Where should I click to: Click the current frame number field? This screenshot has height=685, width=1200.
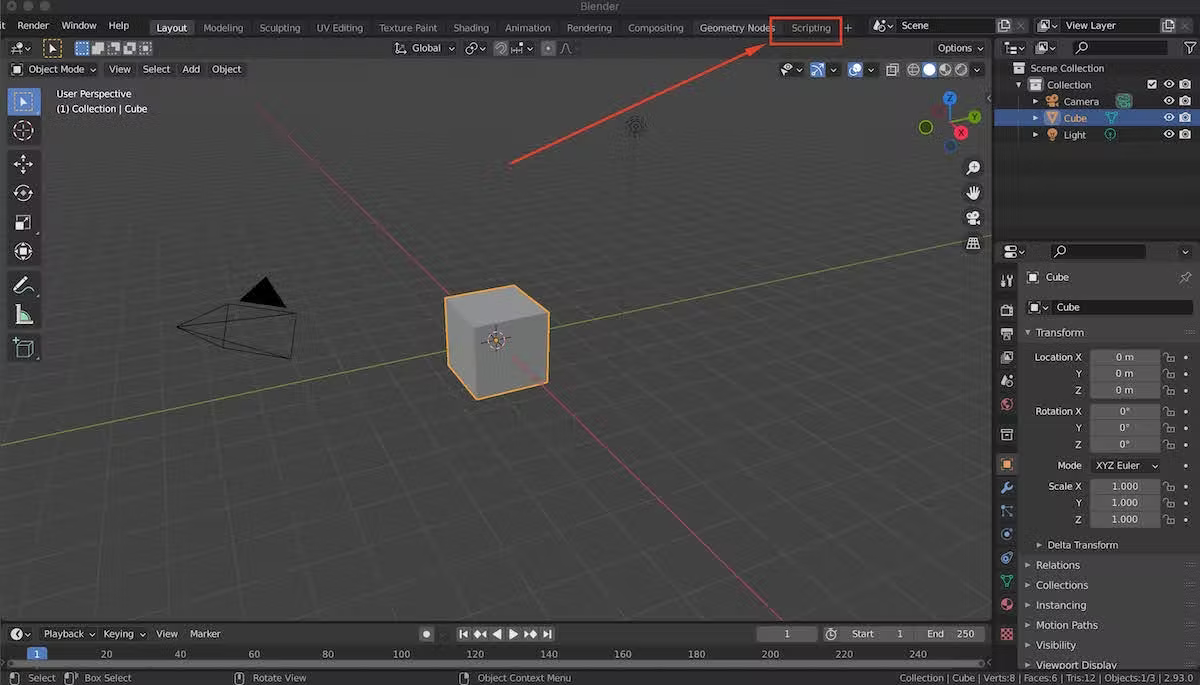click(786, 633)
